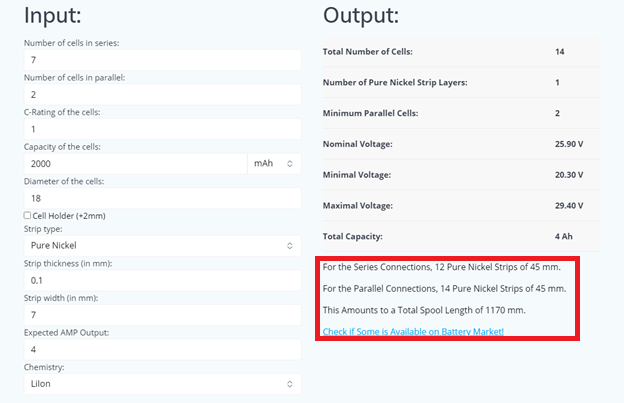Enable the Cell Holder (+2mm) checkbox
Screen dimensions: 624x403
pos(27,215)
